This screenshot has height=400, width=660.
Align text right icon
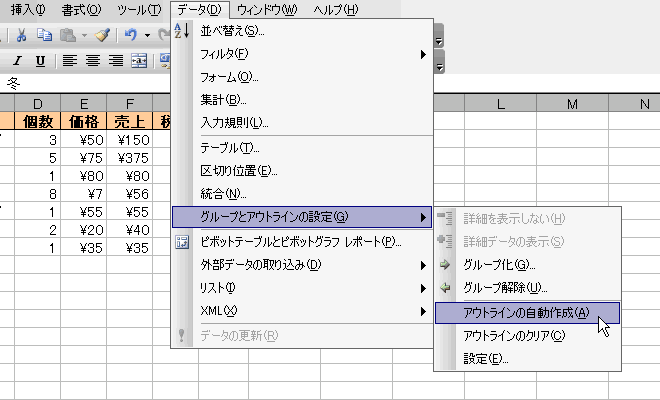(116, 61)
